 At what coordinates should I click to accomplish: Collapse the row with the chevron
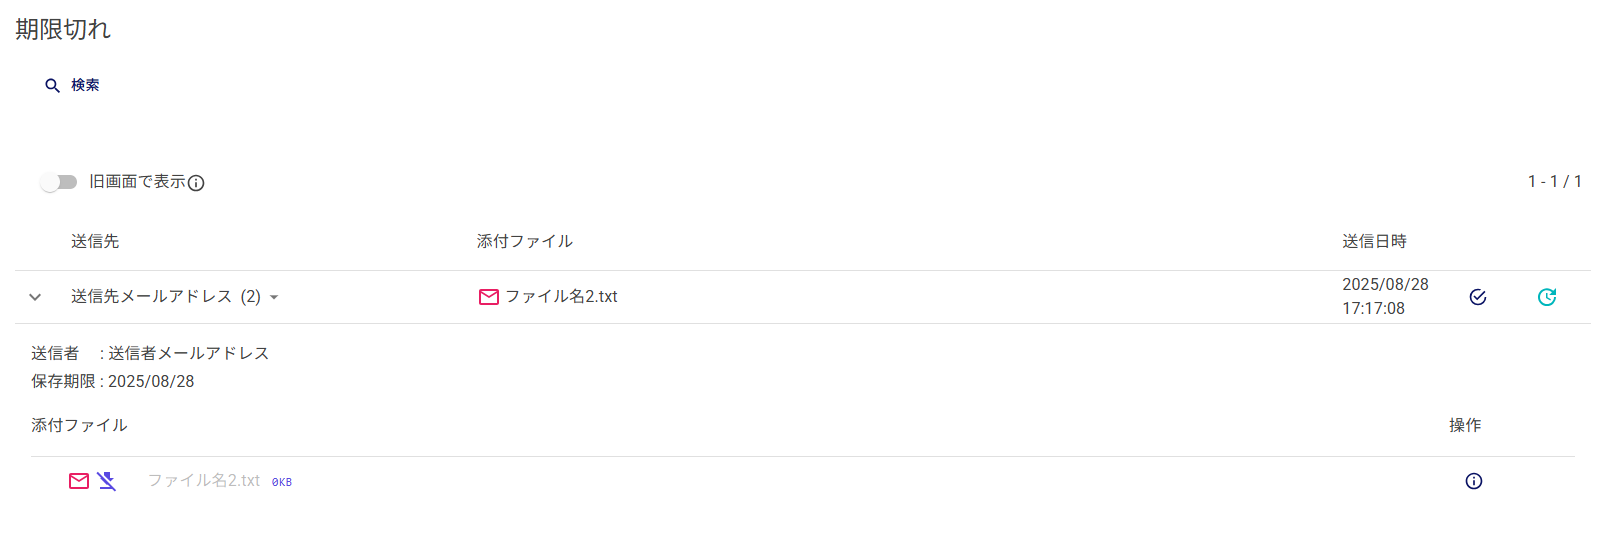[x=35, y=297]
